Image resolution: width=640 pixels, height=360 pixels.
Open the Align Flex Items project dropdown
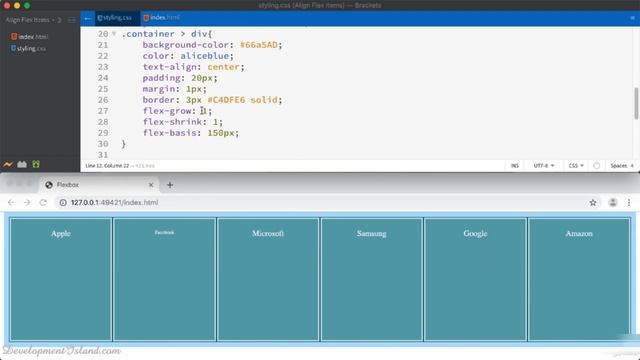click(33, 20)
